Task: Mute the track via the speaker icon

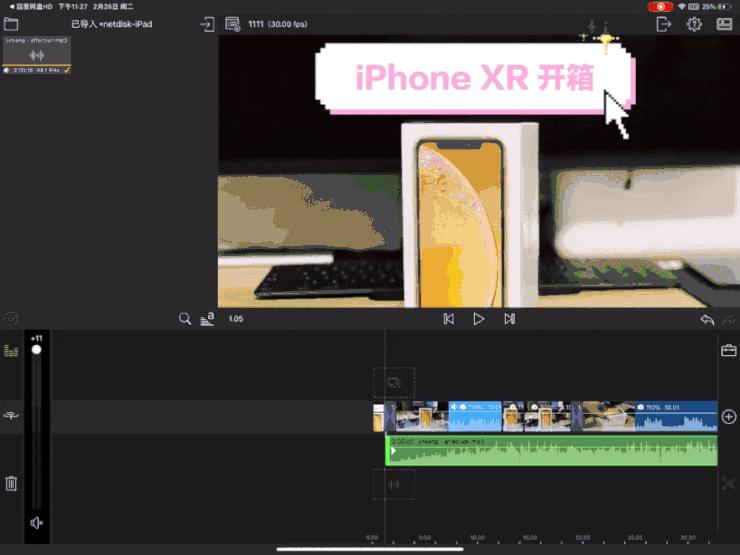Action: [36, 523]
